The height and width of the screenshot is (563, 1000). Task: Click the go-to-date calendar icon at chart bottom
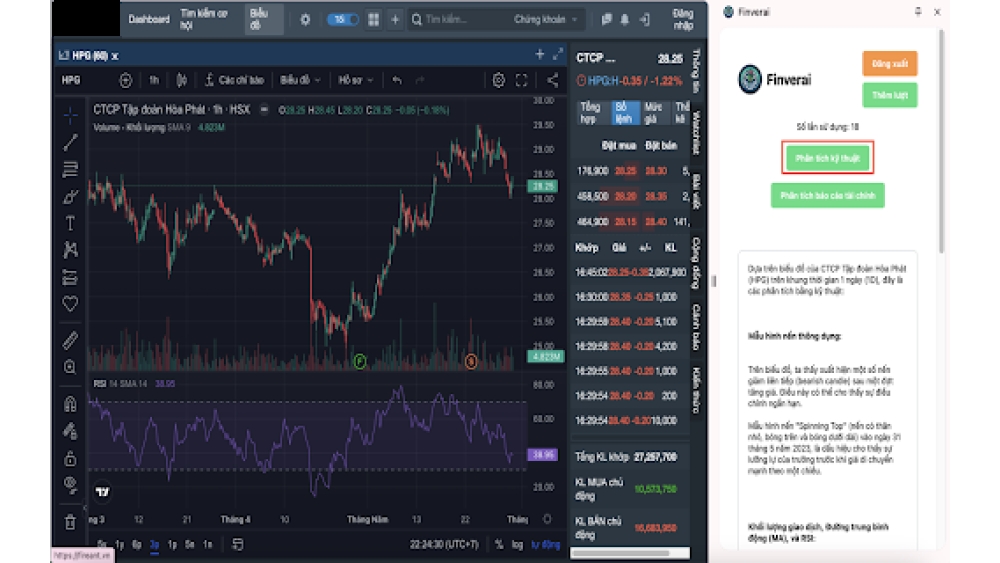[238, 545]
